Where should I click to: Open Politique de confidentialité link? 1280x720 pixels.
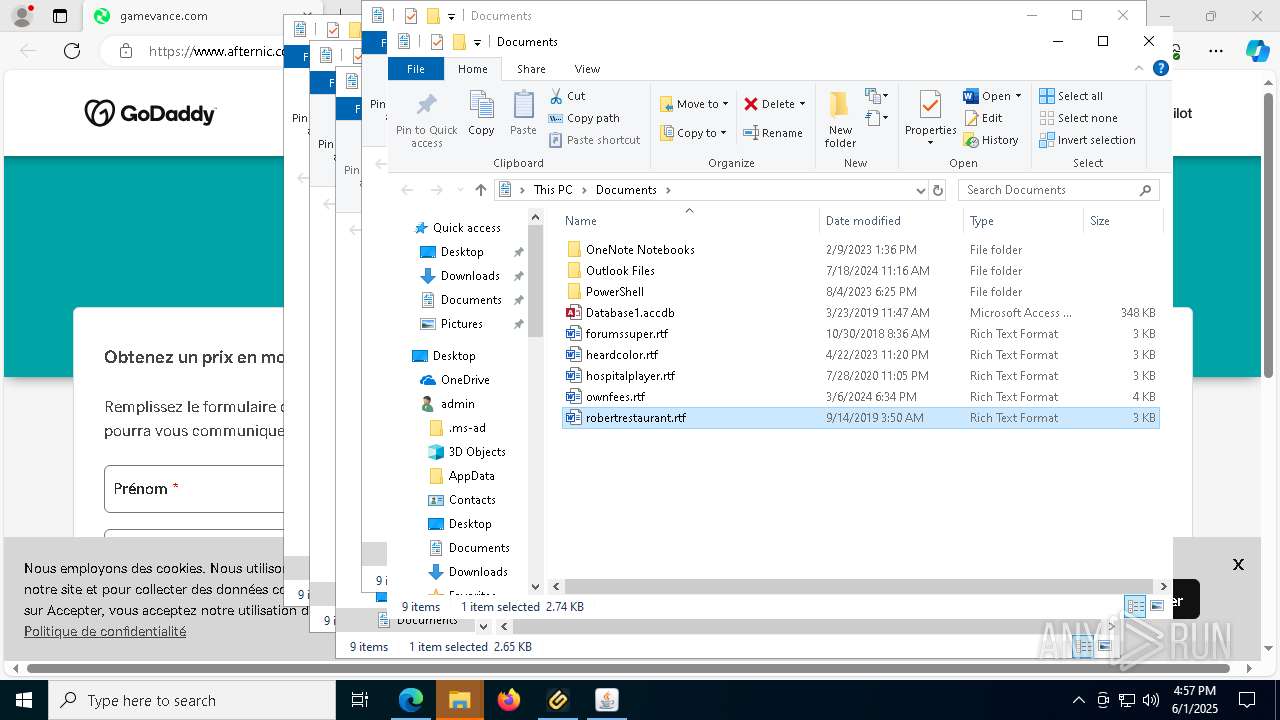pos(105,631)
